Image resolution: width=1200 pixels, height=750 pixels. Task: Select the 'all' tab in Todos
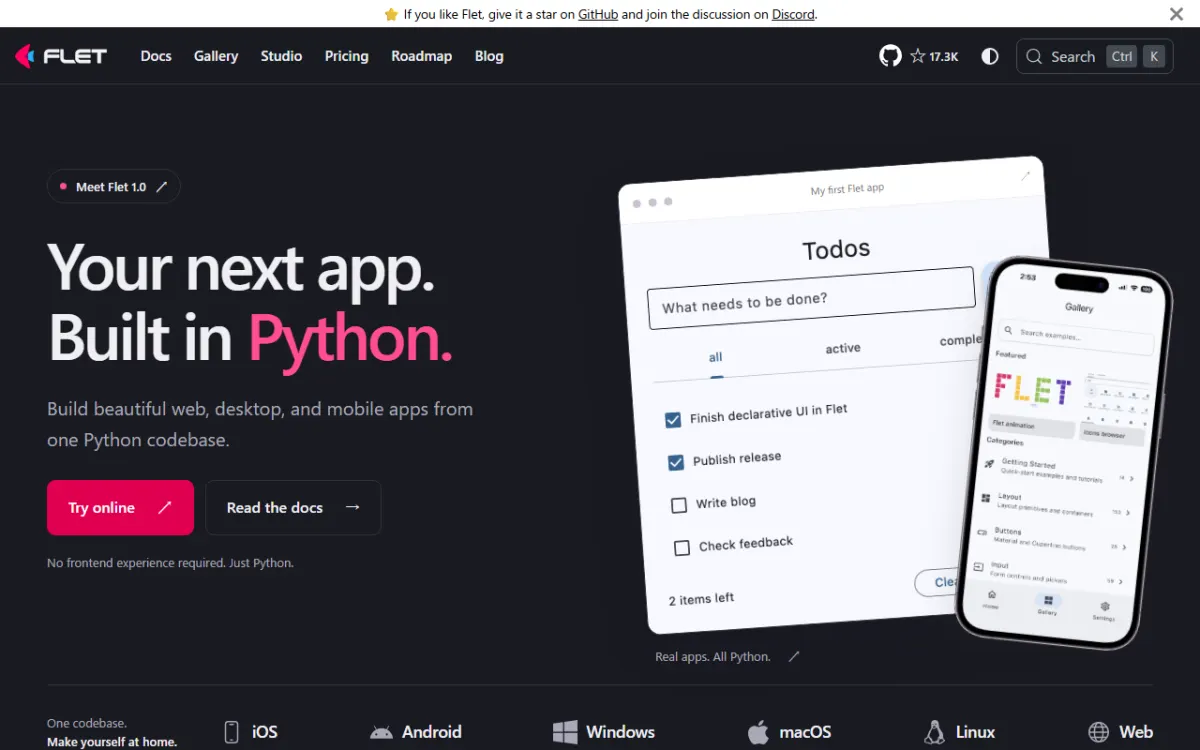(x=716, y=357)
